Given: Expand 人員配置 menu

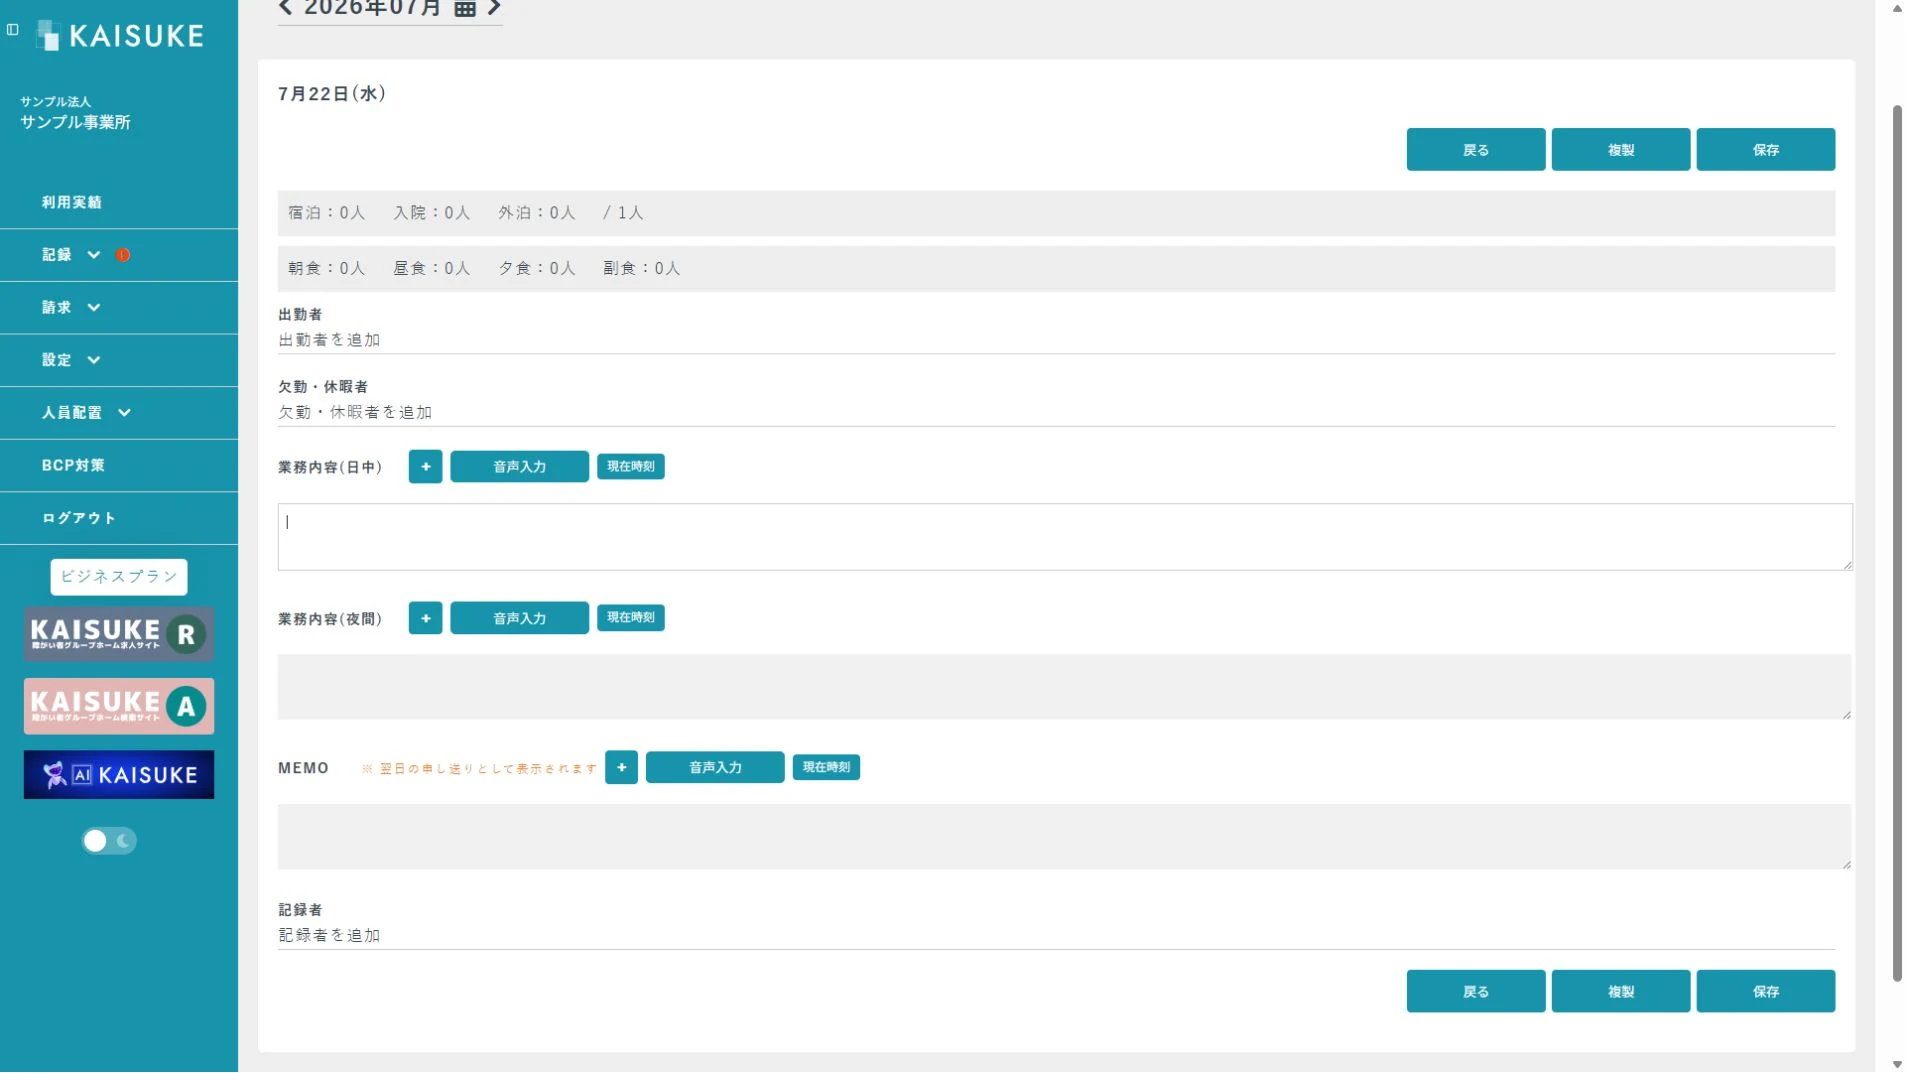Looking at the screenshot, I should (119, 413).
